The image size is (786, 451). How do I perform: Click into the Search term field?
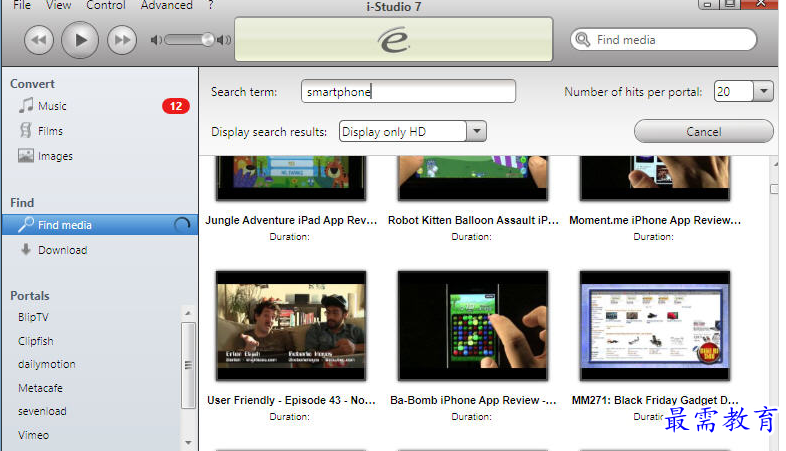coord(408,92)
